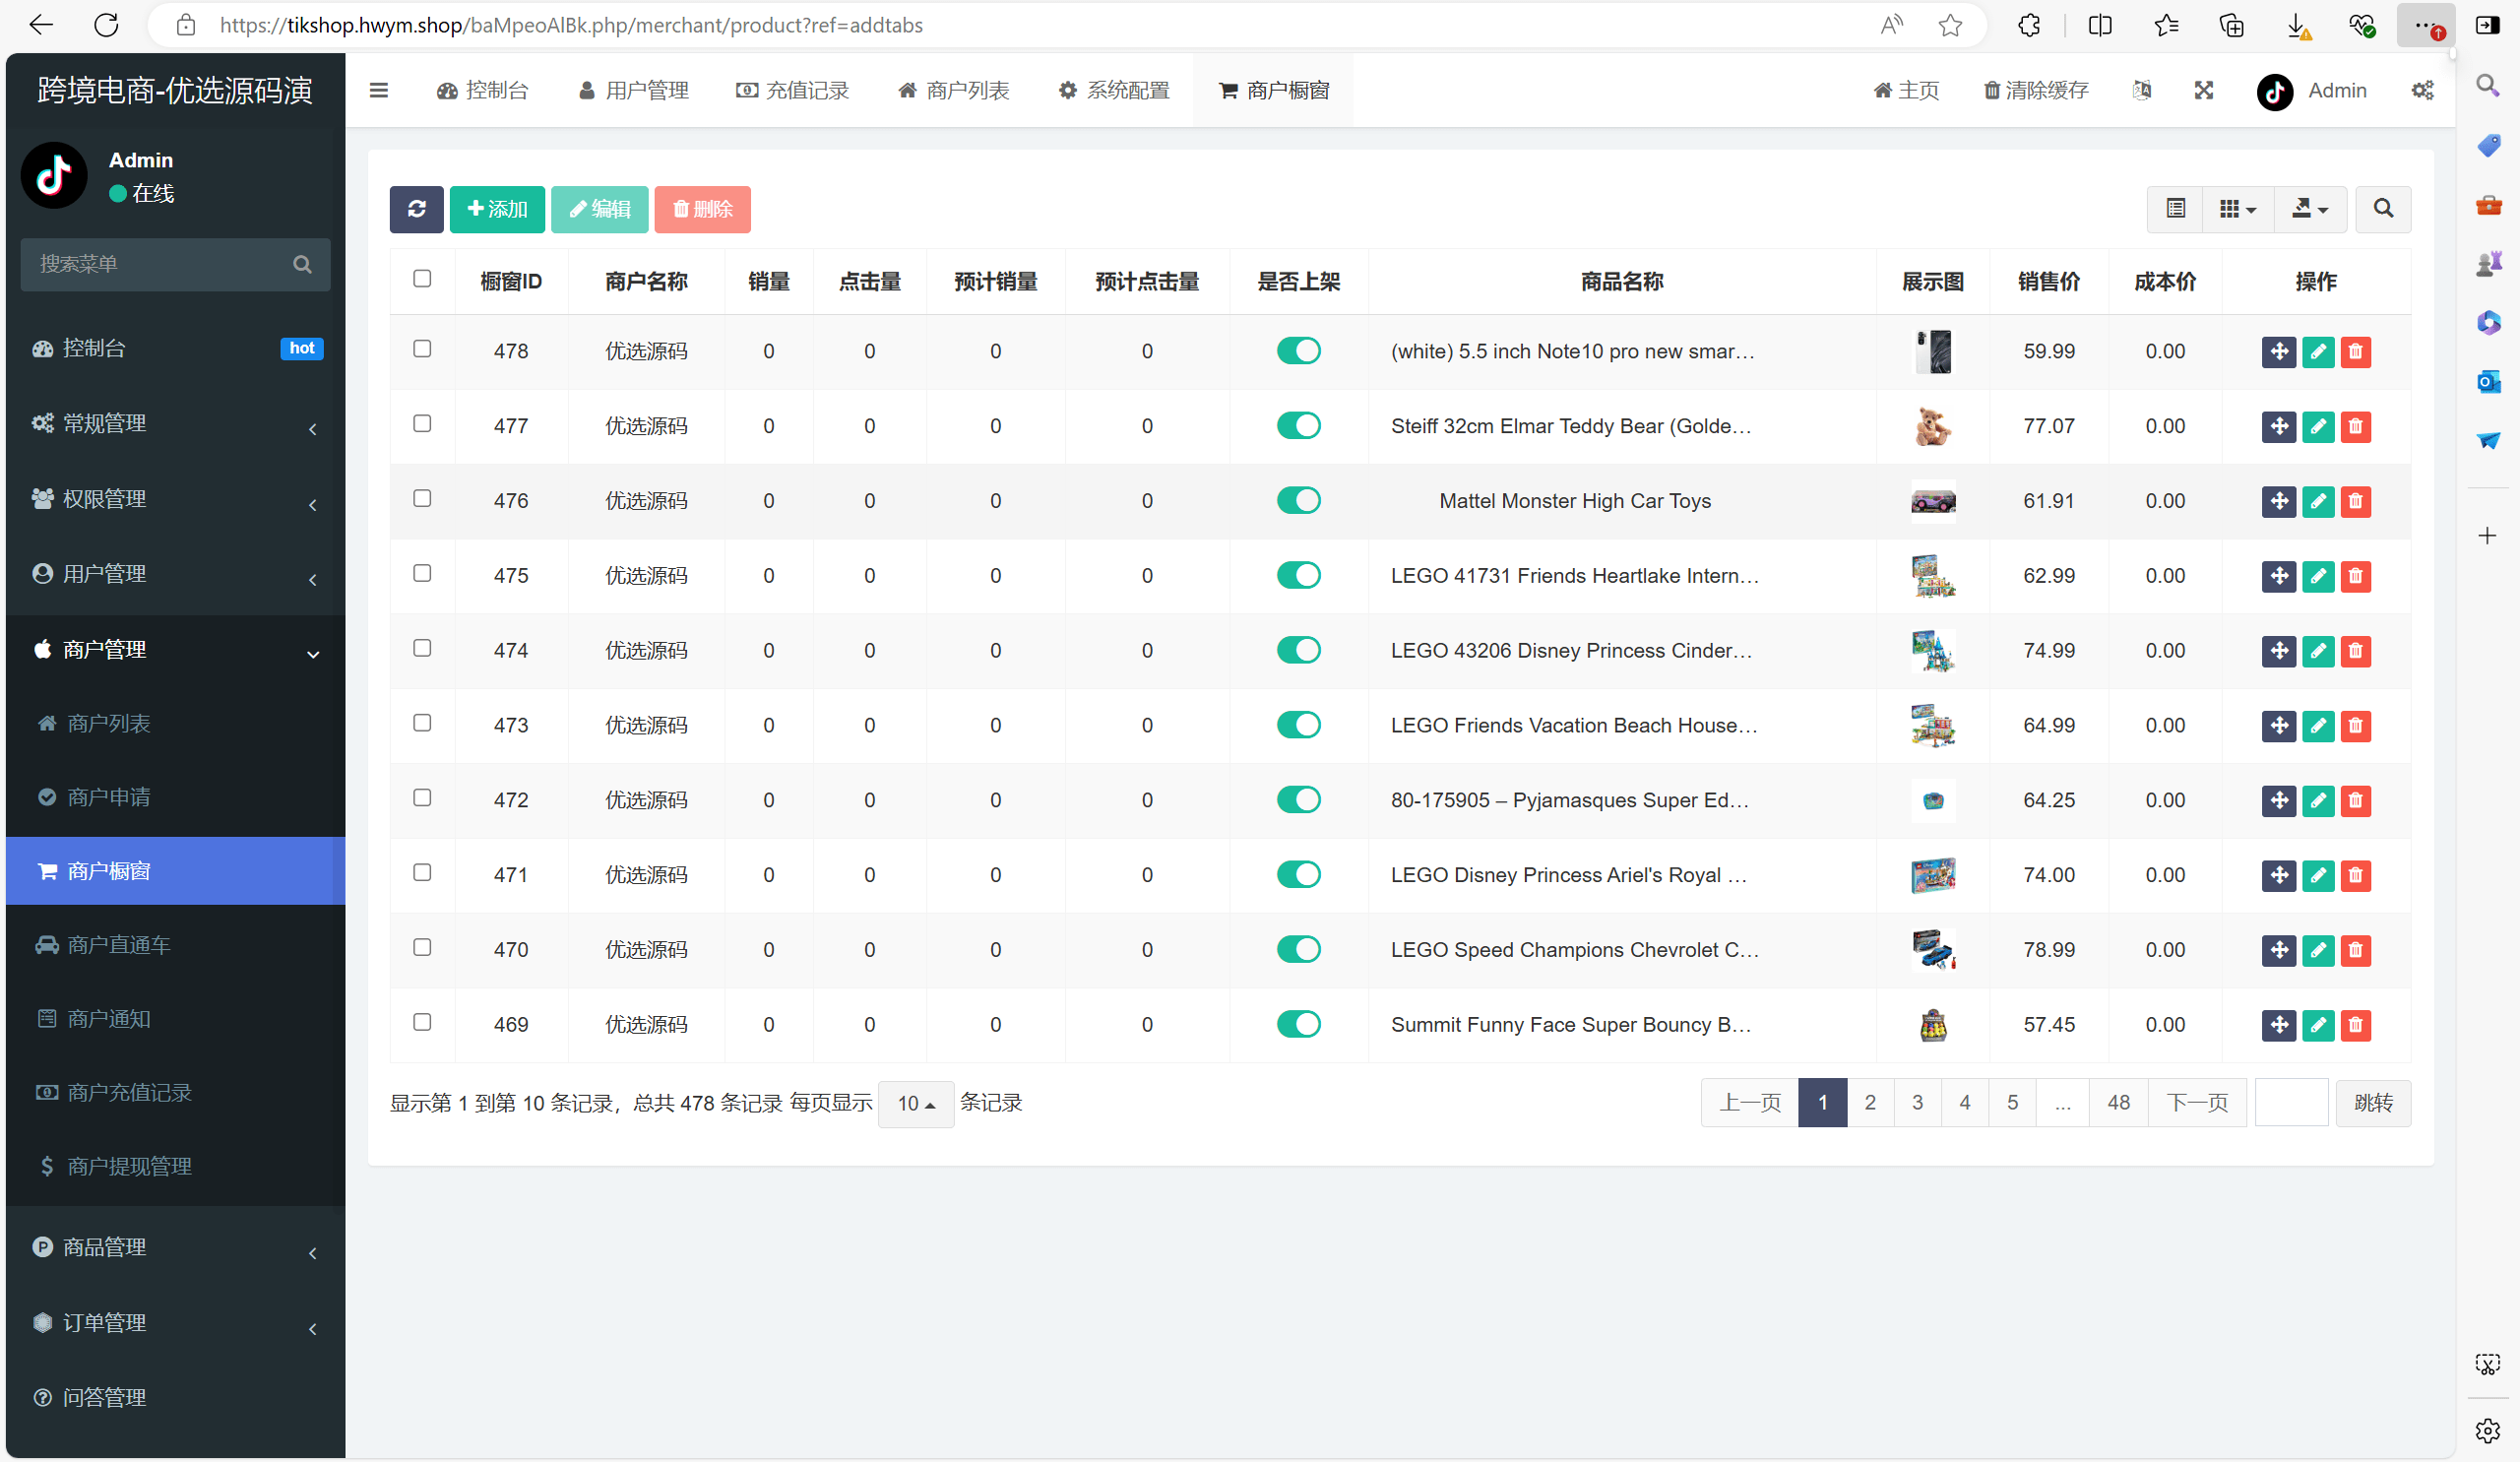The image size is (2520, 1462).
Task: Go to page 48 in pagination
Action: (2118, 1103)
